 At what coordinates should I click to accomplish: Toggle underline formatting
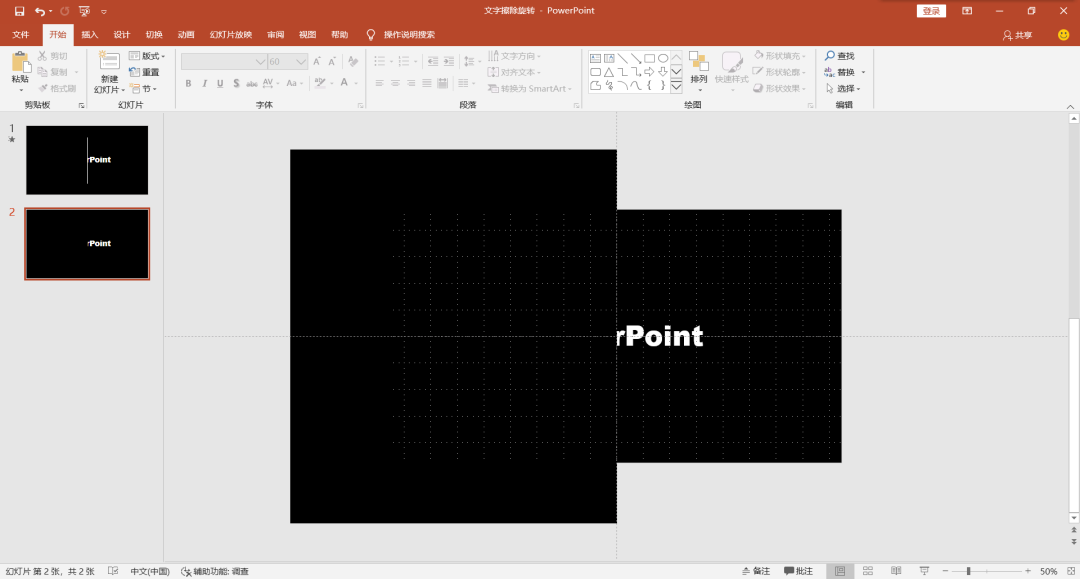pos(220,83)
